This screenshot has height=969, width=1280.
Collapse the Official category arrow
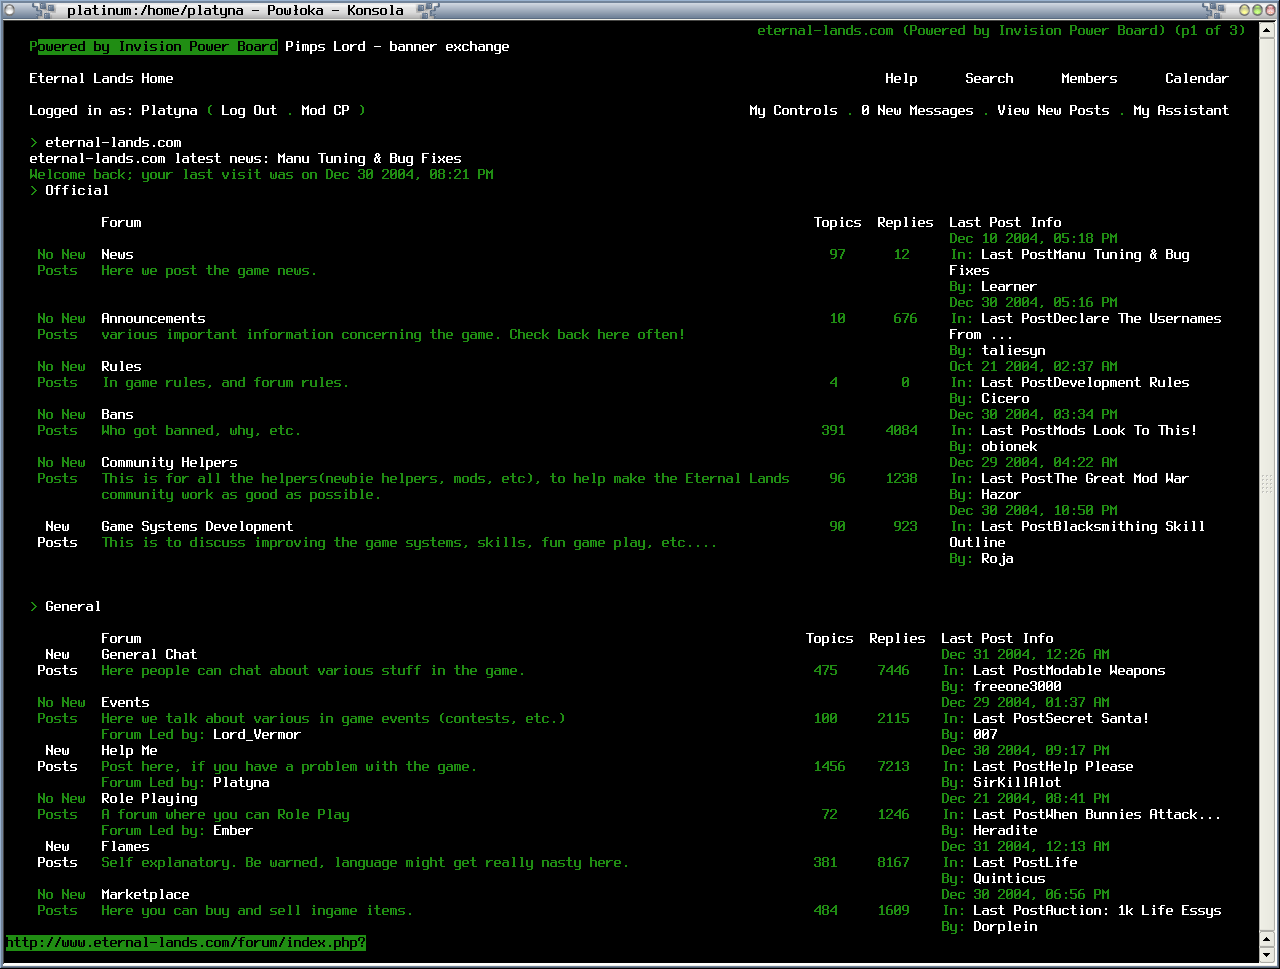(34, 190)
